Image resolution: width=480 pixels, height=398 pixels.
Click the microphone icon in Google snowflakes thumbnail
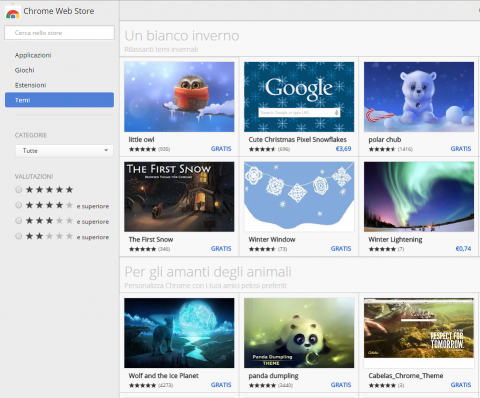point(336,113)
